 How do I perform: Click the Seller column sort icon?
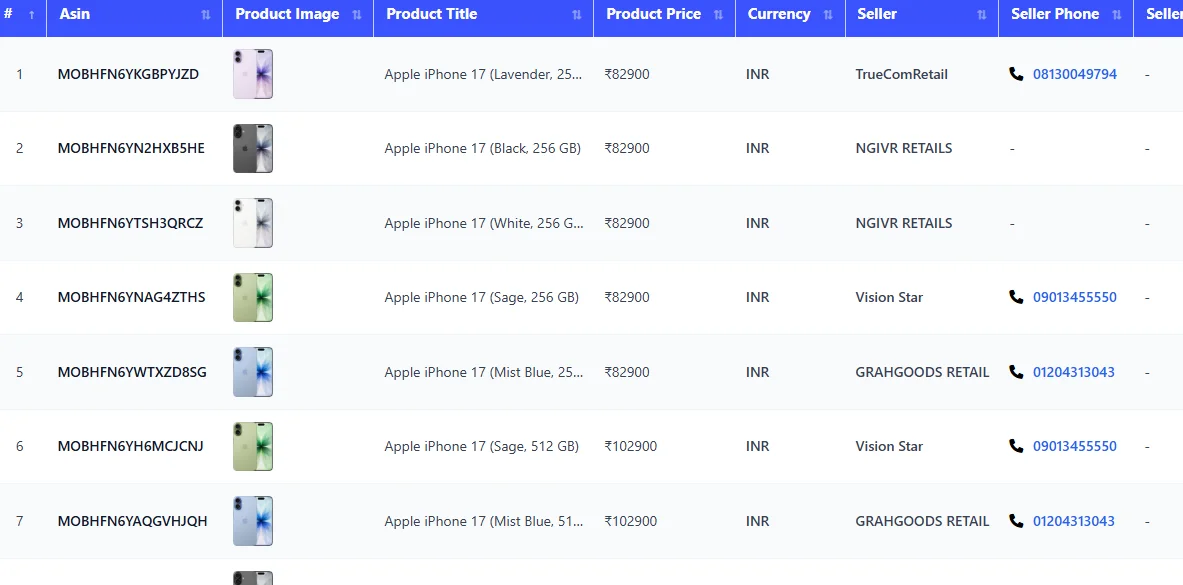982,14
